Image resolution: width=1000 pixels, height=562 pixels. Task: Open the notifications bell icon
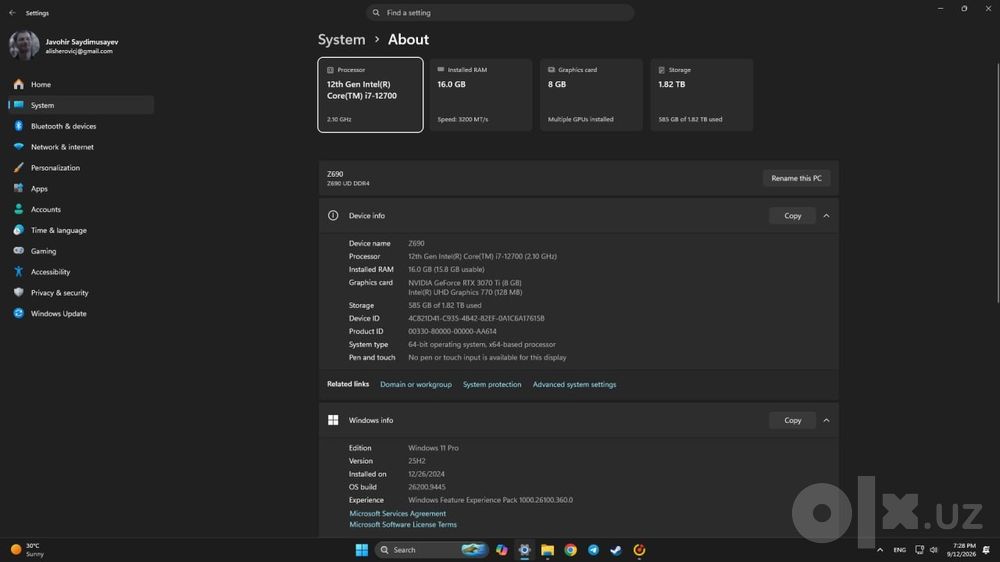987,550
